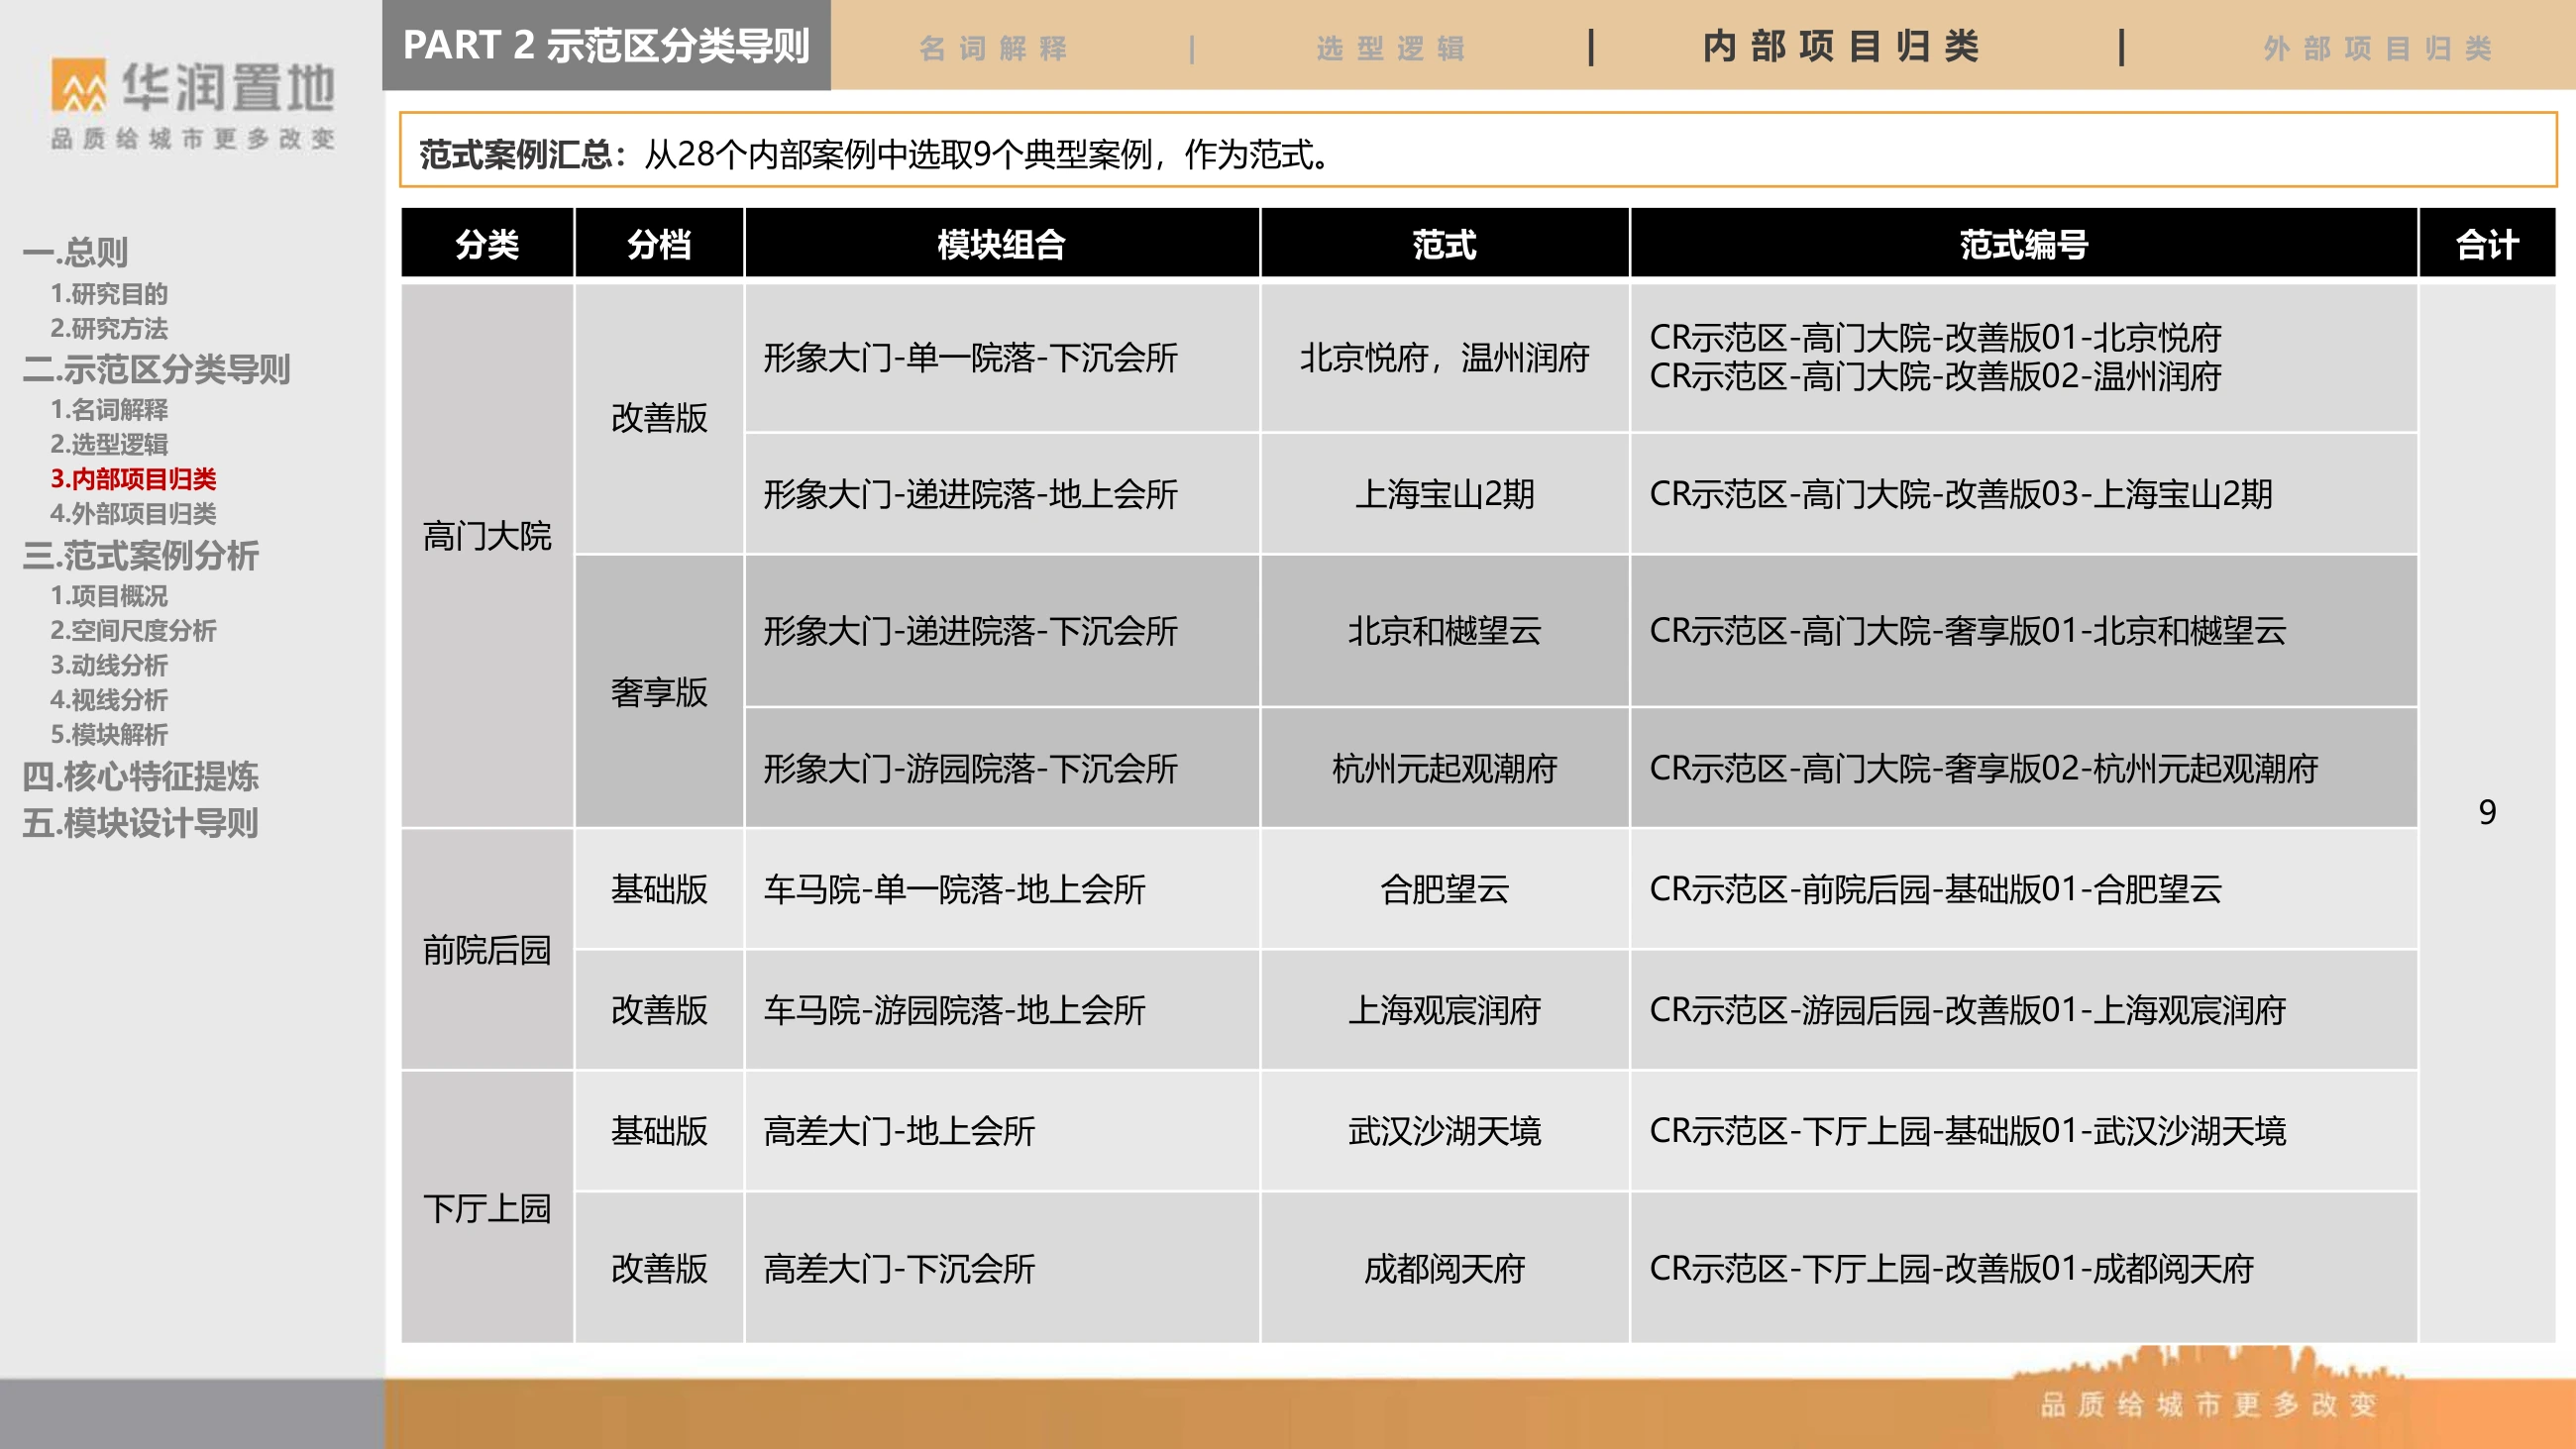Screen dimensions: 2576x1449
Task: Click the 合计 column header
Action: tap(2487, 243)
